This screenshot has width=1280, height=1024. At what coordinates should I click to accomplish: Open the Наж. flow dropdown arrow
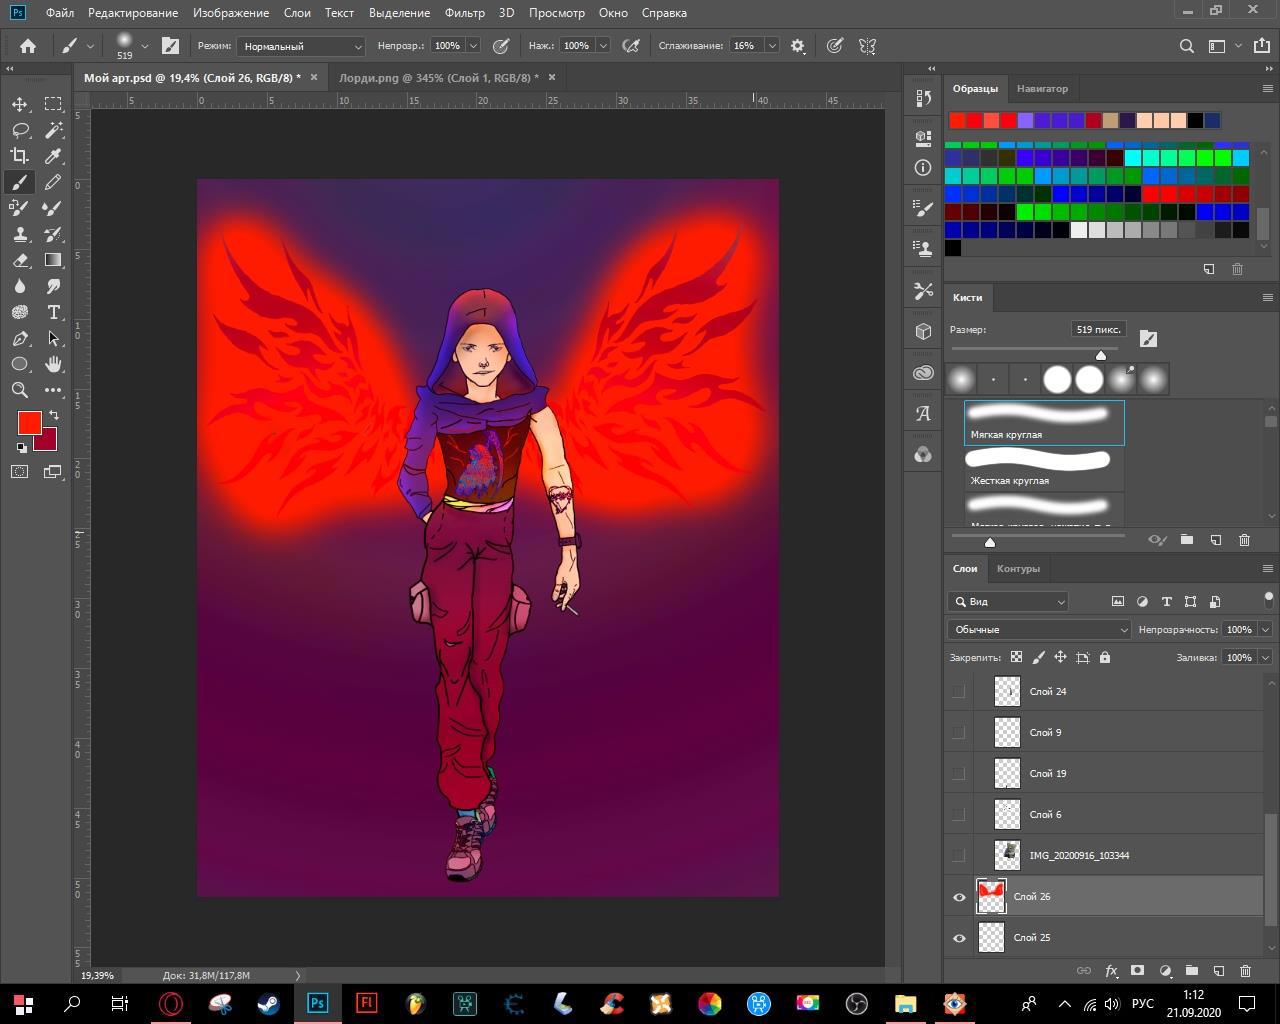click(x=603, y=46)
